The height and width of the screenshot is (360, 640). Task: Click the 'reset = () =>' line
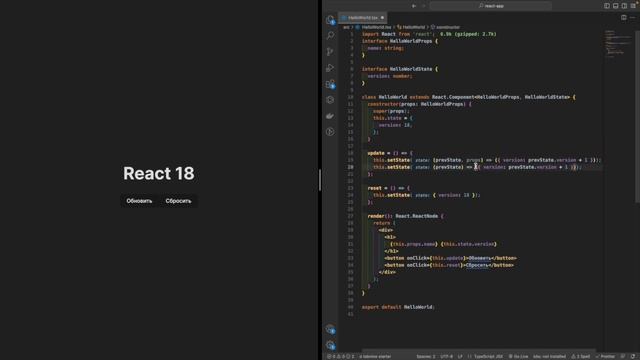tap(389, 188)
